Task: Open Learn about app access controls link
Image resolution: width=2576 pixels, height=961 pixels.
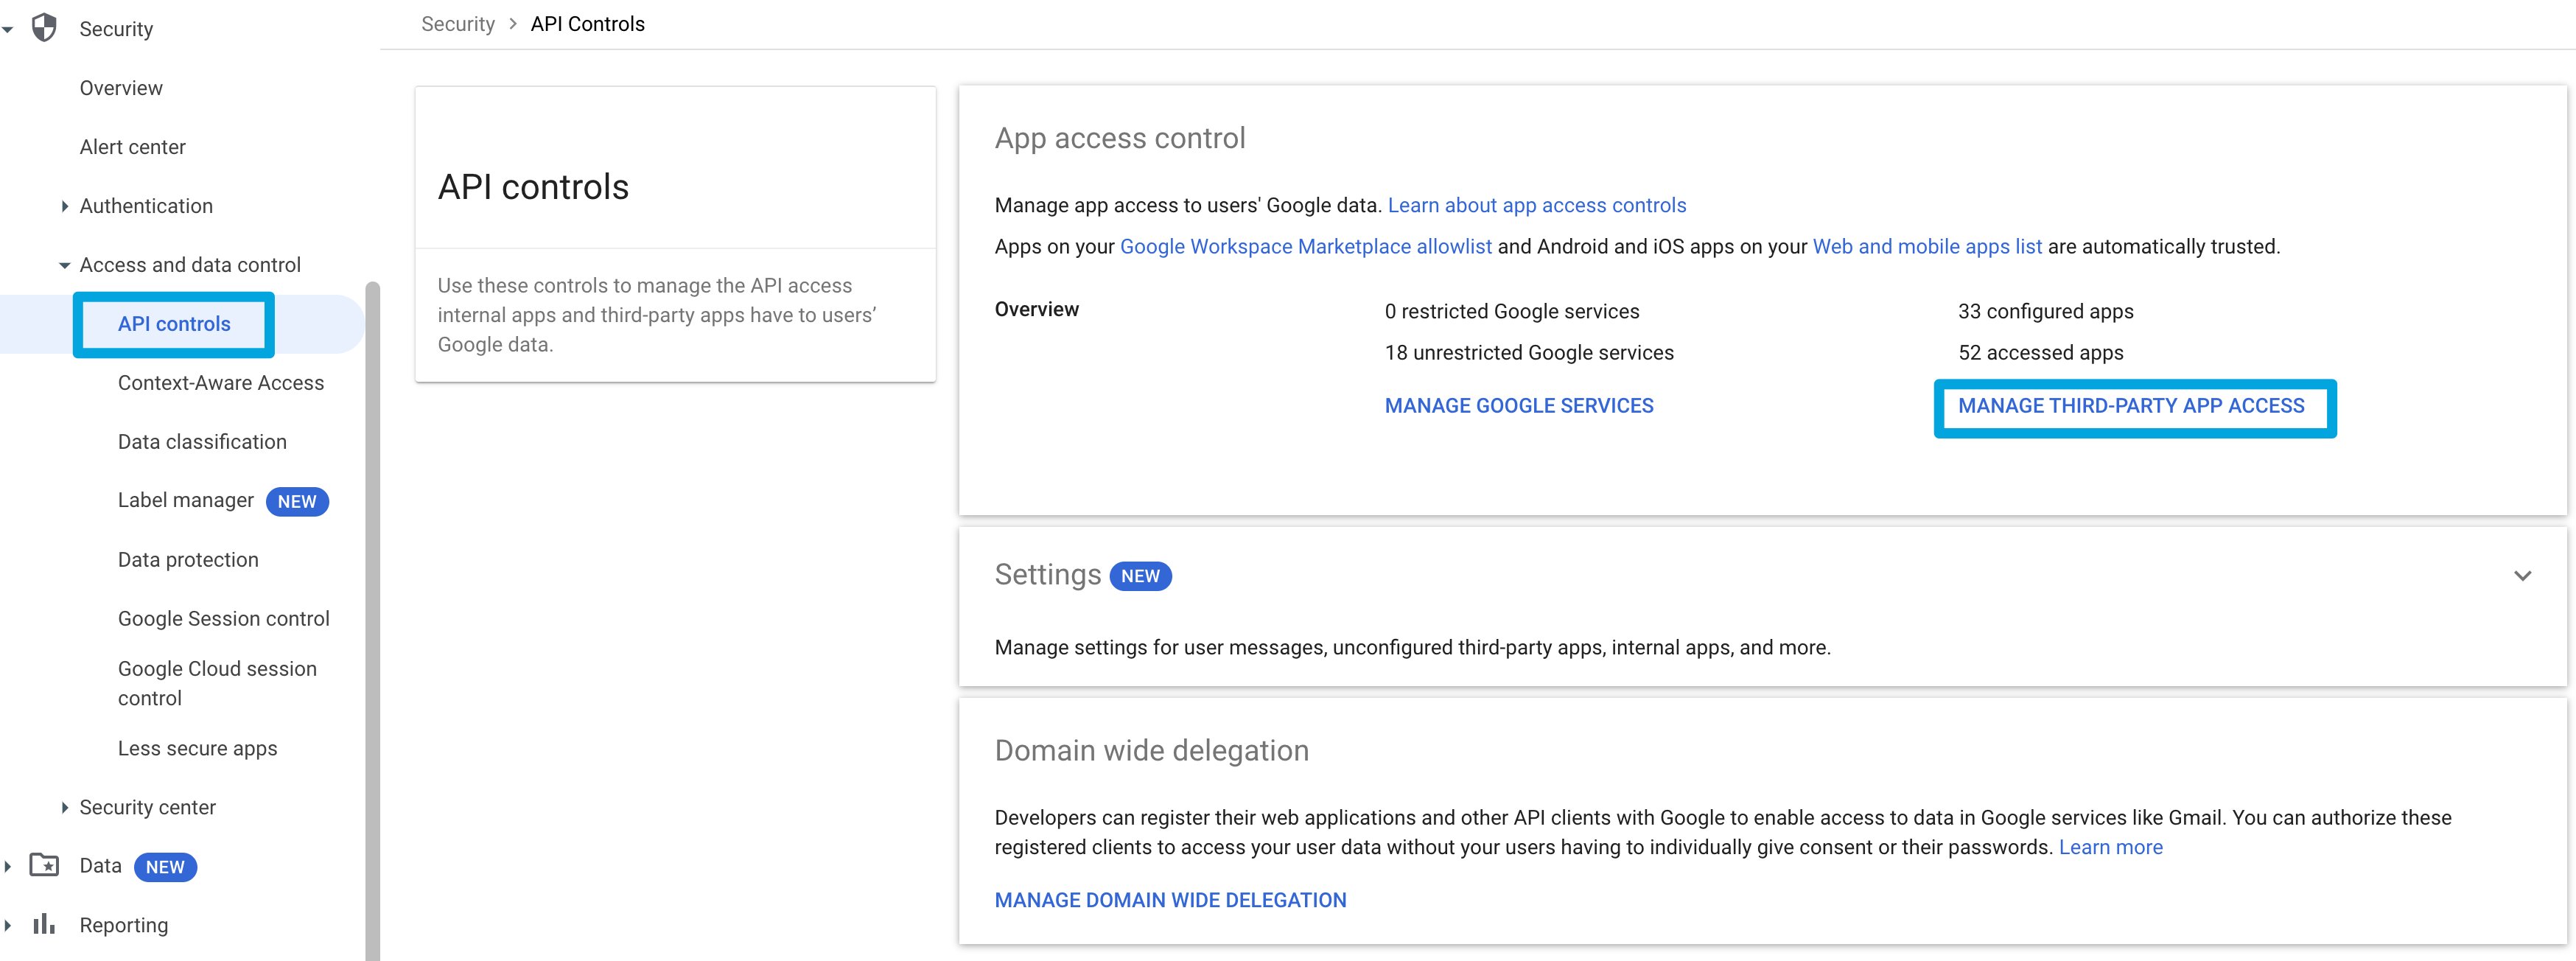Action: [1536, 205]
